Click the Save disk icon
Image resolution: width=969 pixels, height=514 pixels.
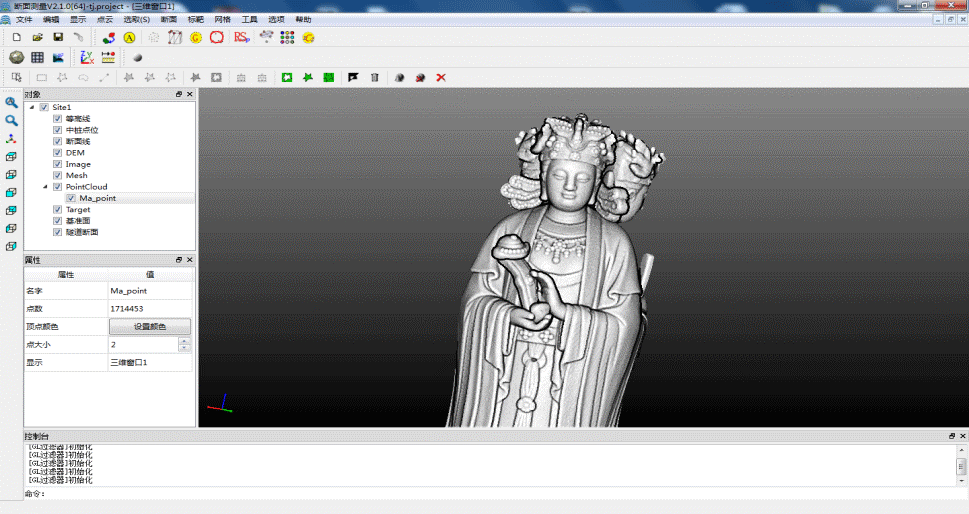pyautogui.click(x=58, y=37)
